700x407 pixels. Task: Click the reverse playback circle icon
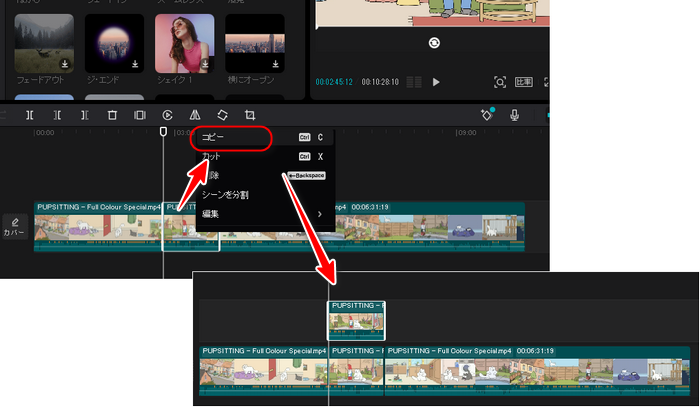(x=167, y=116)
